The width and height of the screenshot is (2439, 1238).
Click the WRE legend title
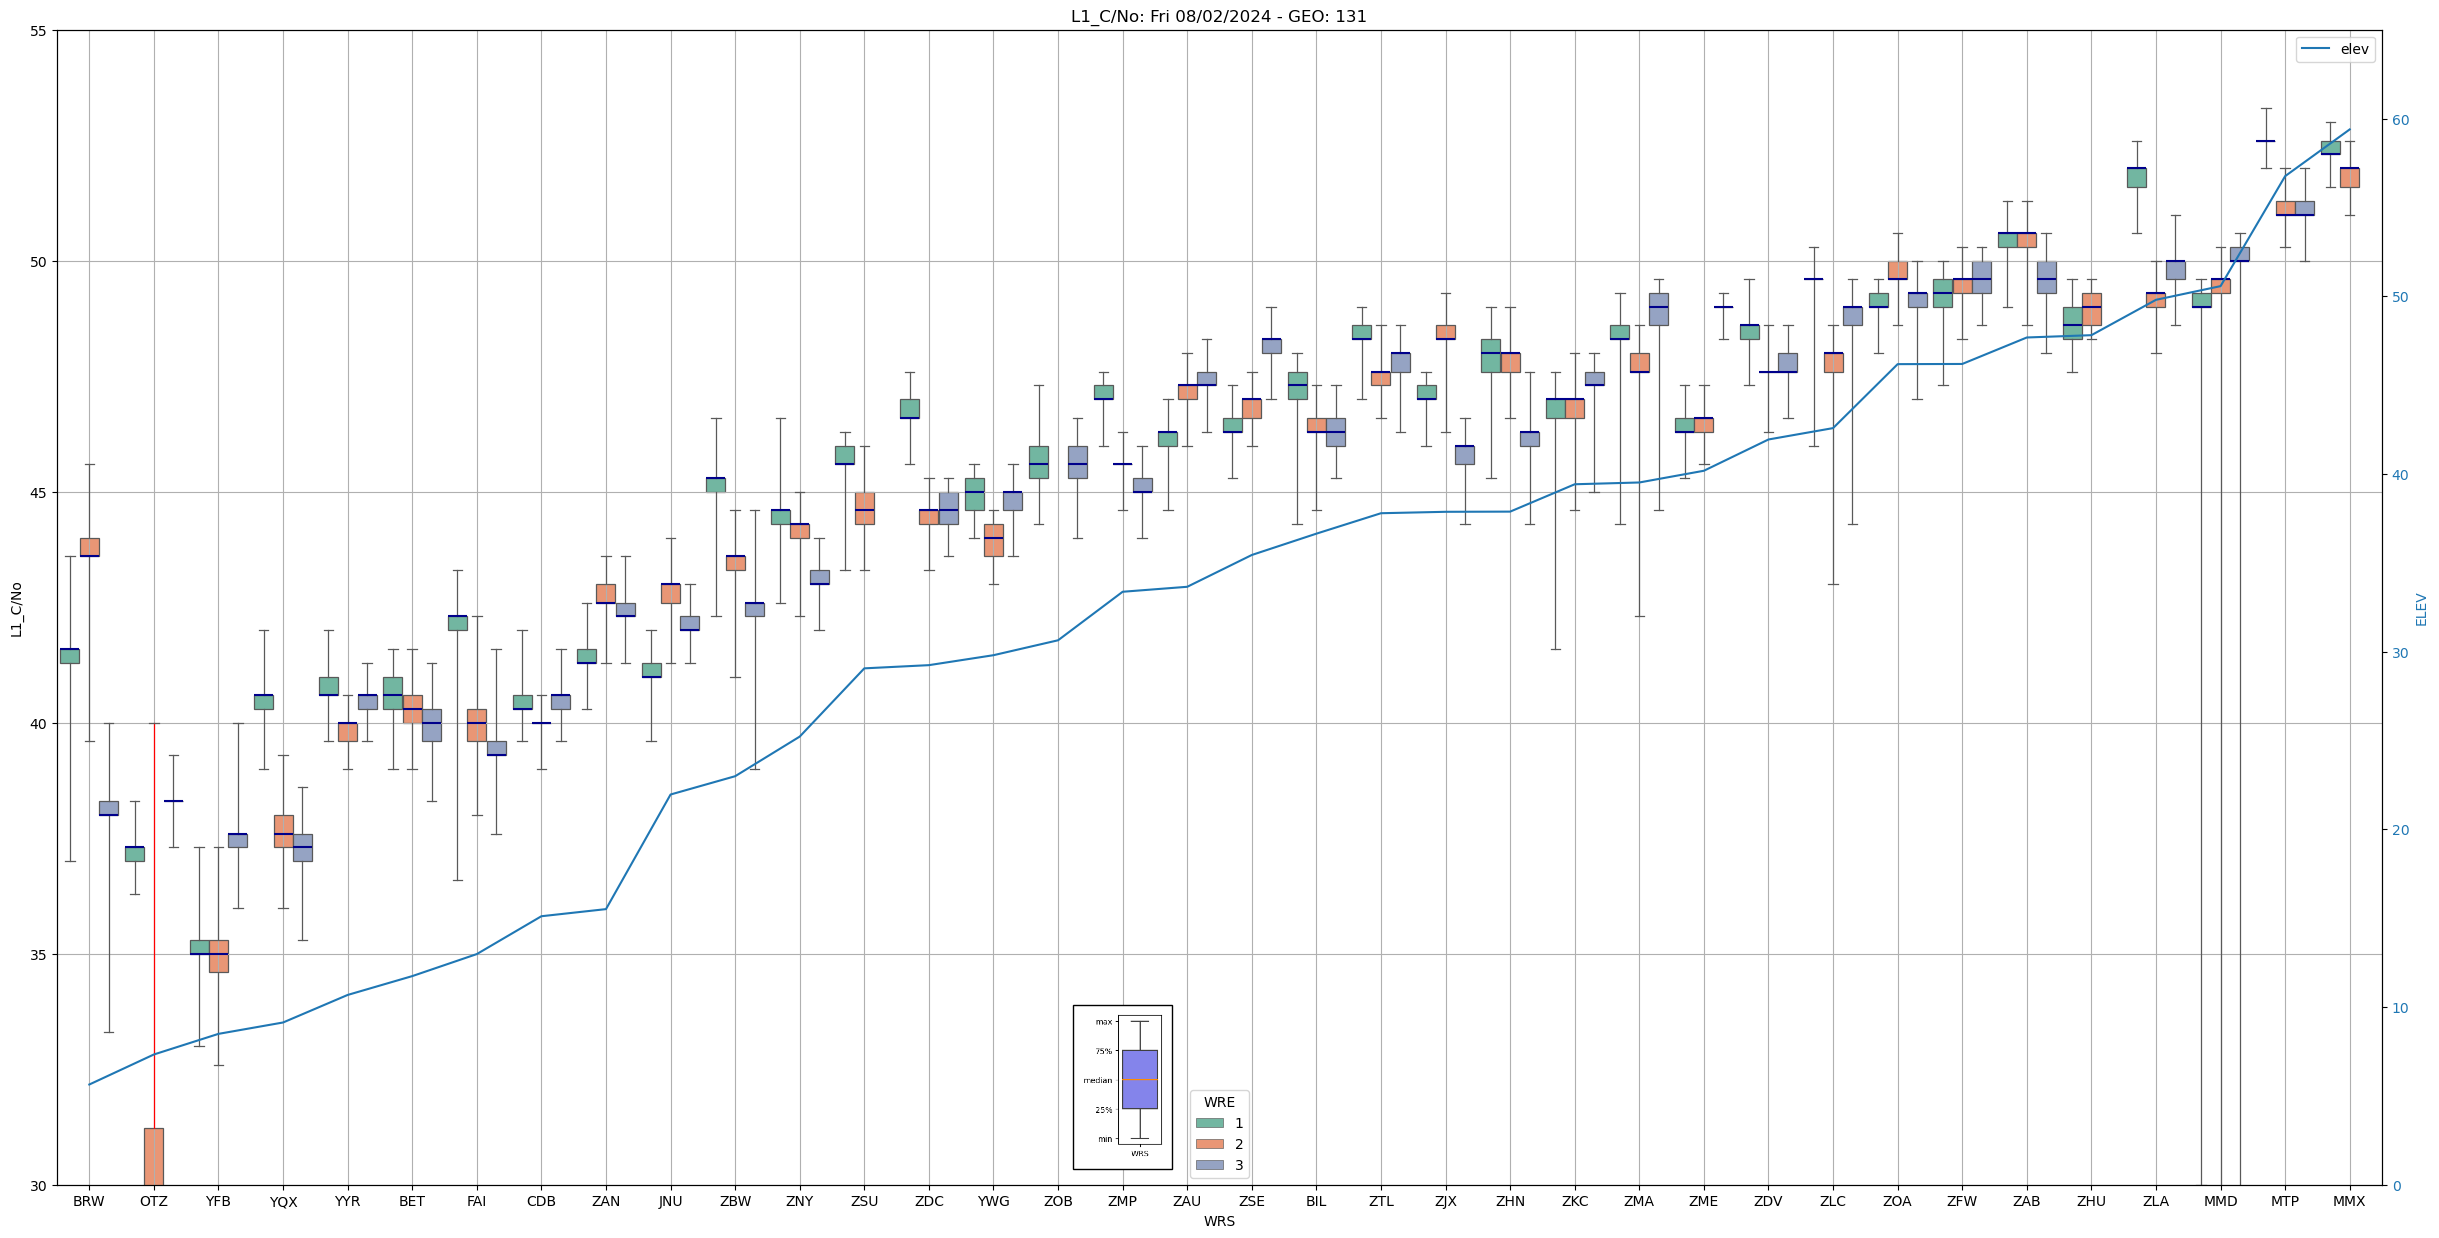click(x=1219, y=1102)
